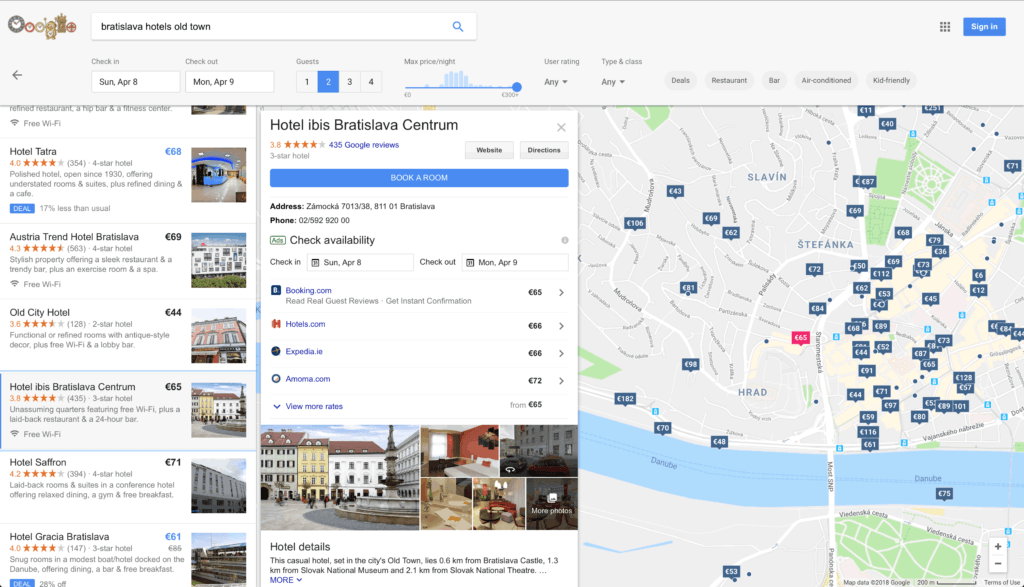
Task: Select 1 guest
Action: [x=307, y=82]
